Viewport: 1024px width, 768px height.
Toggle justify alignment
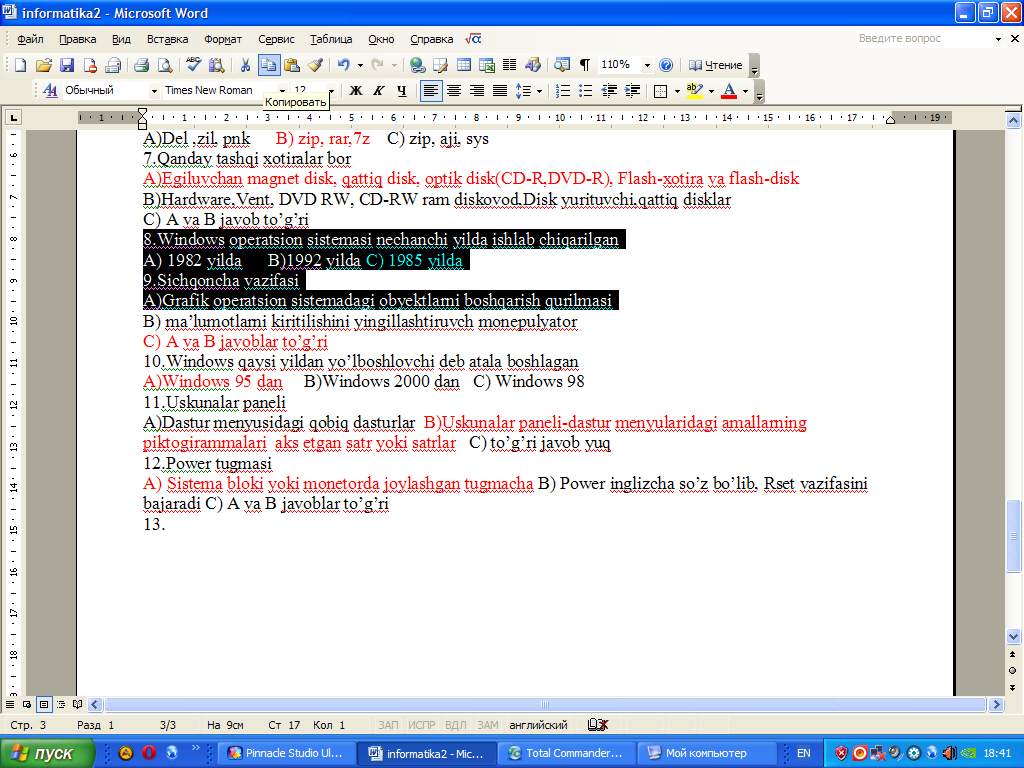point(500,91)
